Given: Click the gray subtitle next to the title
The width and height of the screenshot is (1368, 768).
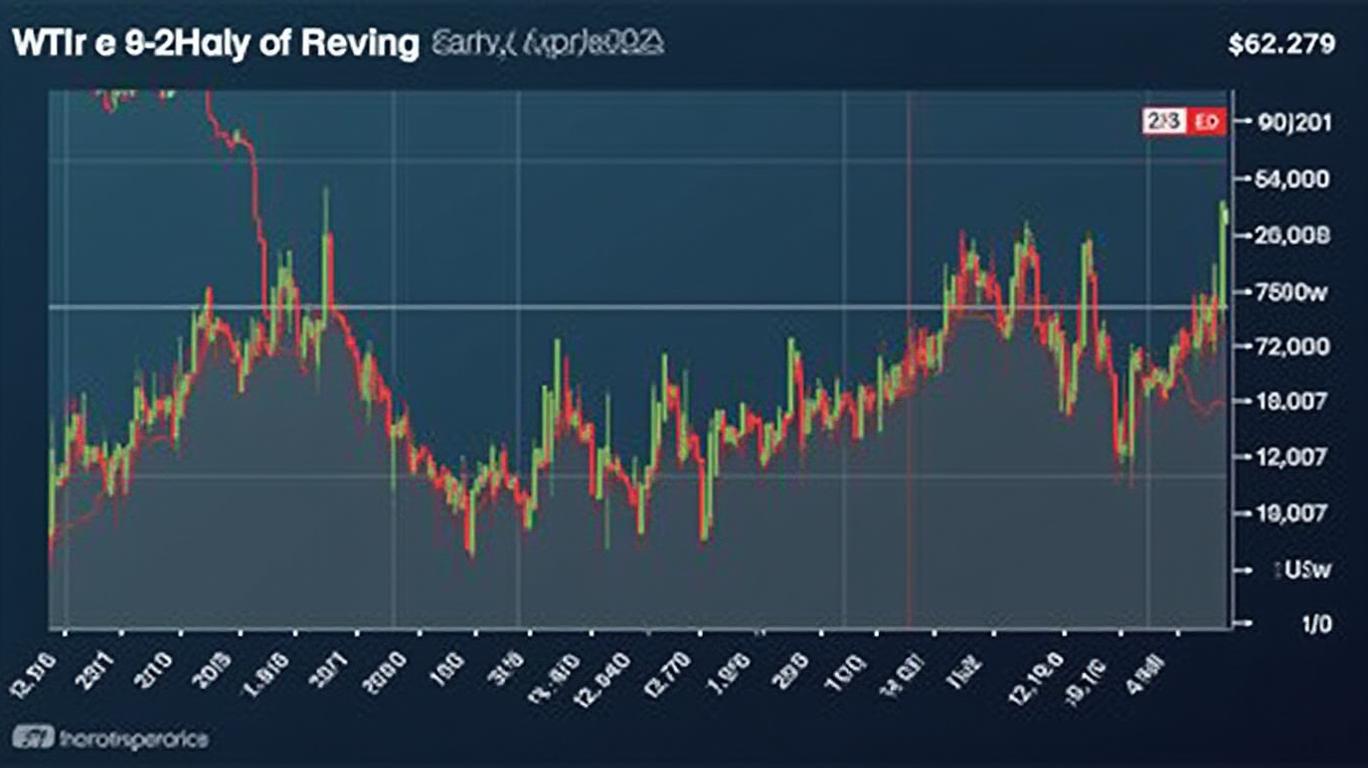Looking at the screenshot, I should coord(547,45).
